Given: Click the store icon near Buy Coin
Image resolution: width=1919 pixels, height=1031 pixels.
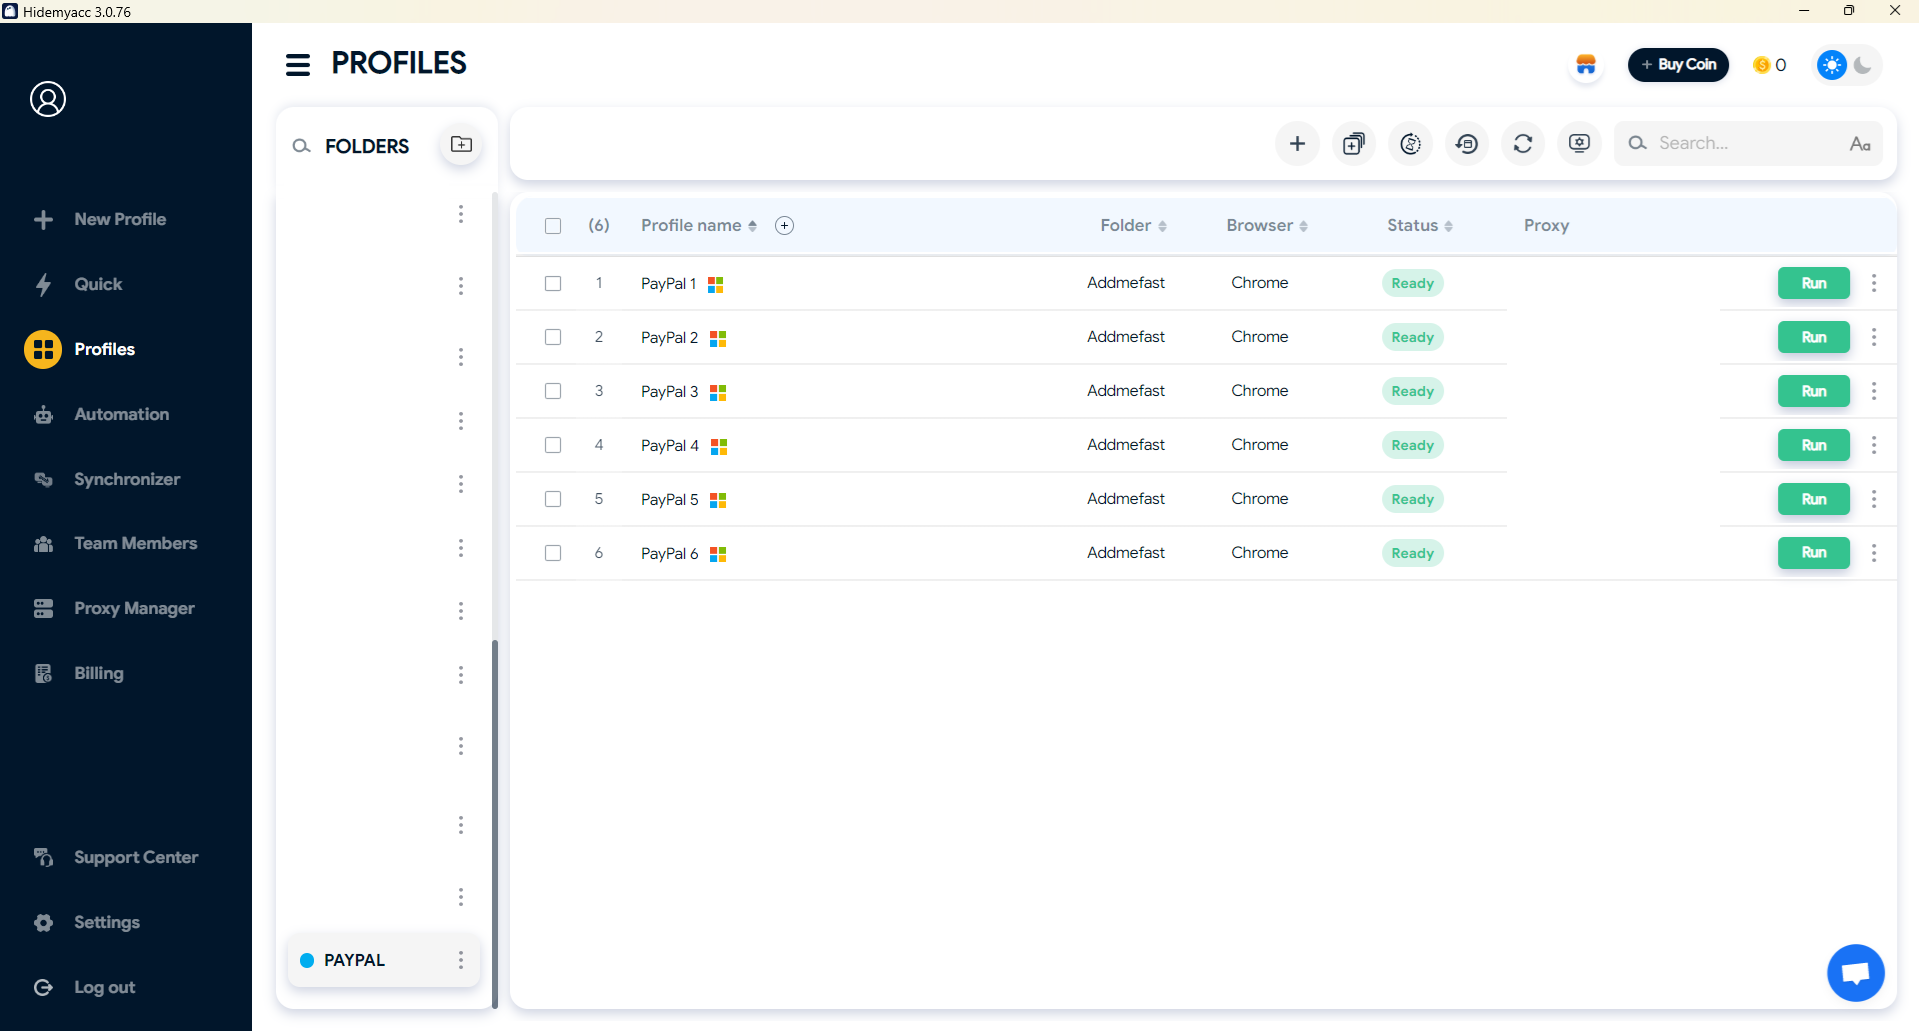Looking at the screenshot, I should pos(1586,65).
